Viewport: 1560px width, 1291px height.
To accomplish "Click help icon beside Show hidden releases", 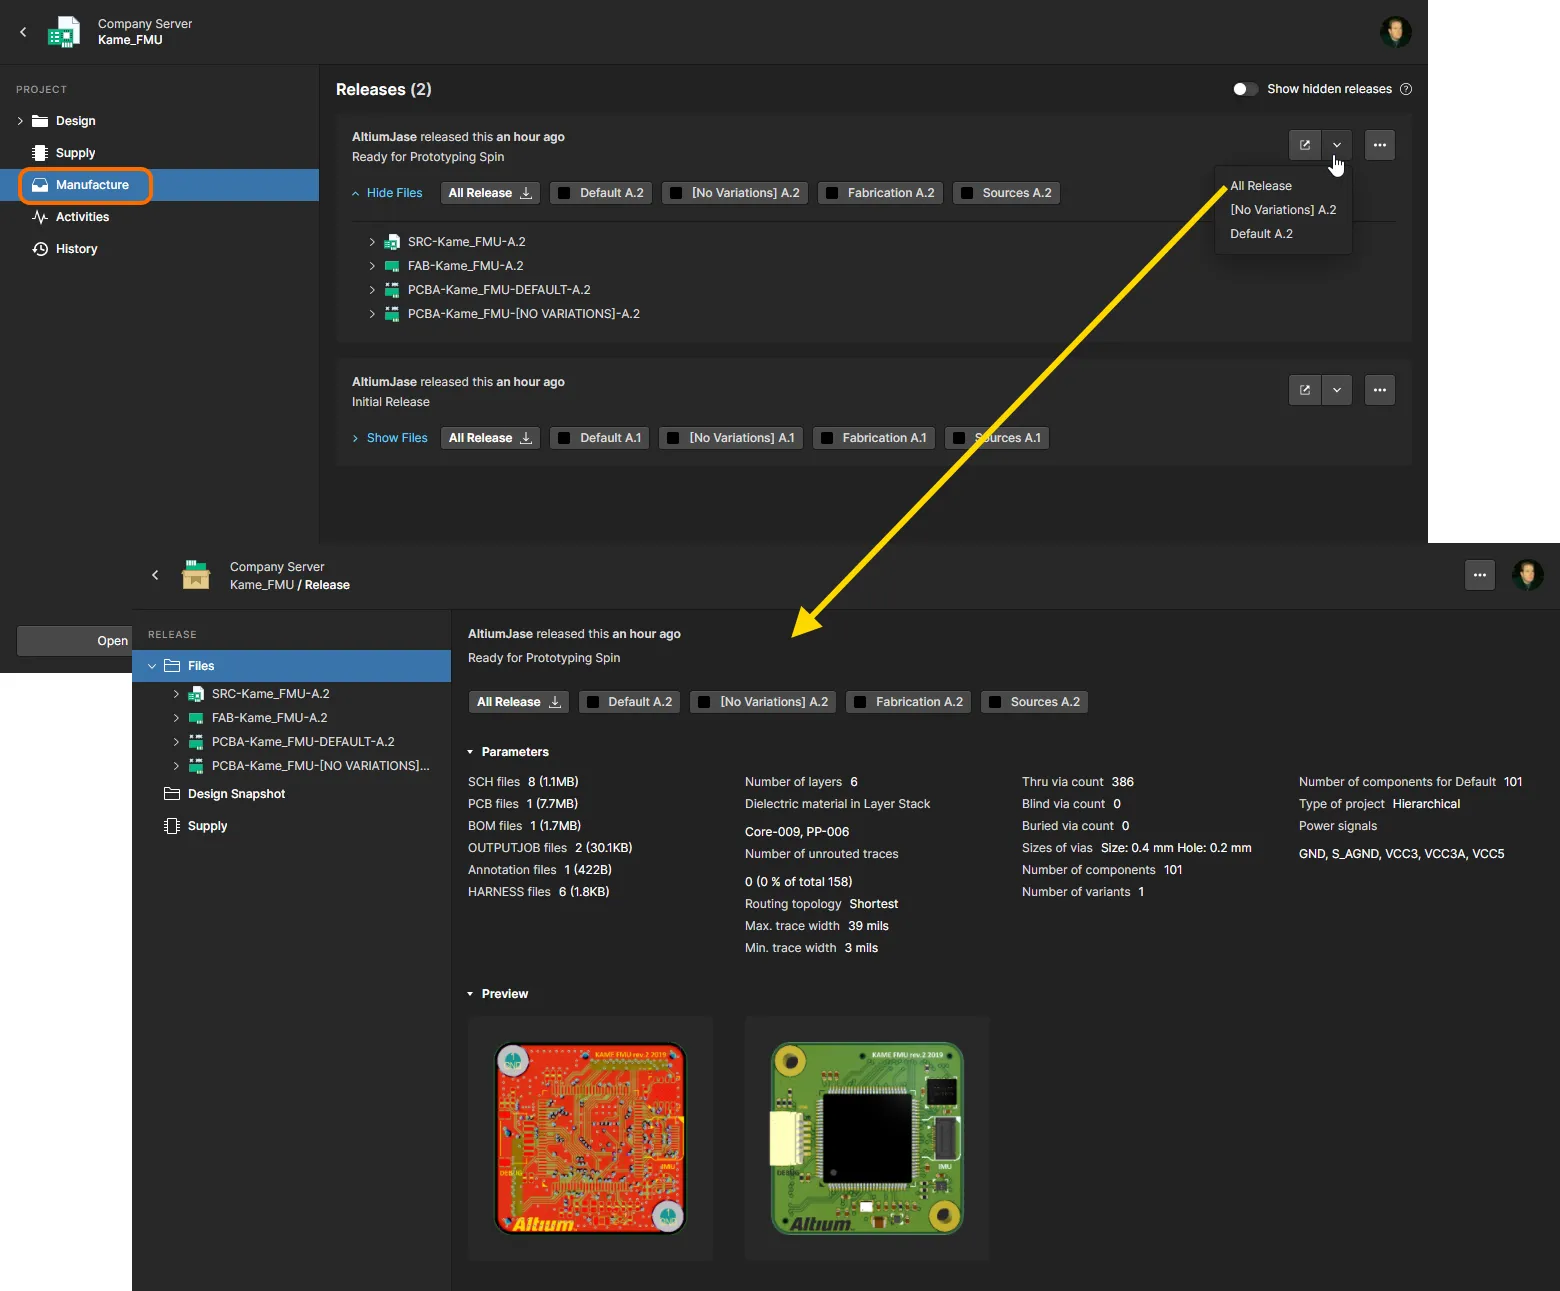I will pyautogui.click(x=1406, y=89).
